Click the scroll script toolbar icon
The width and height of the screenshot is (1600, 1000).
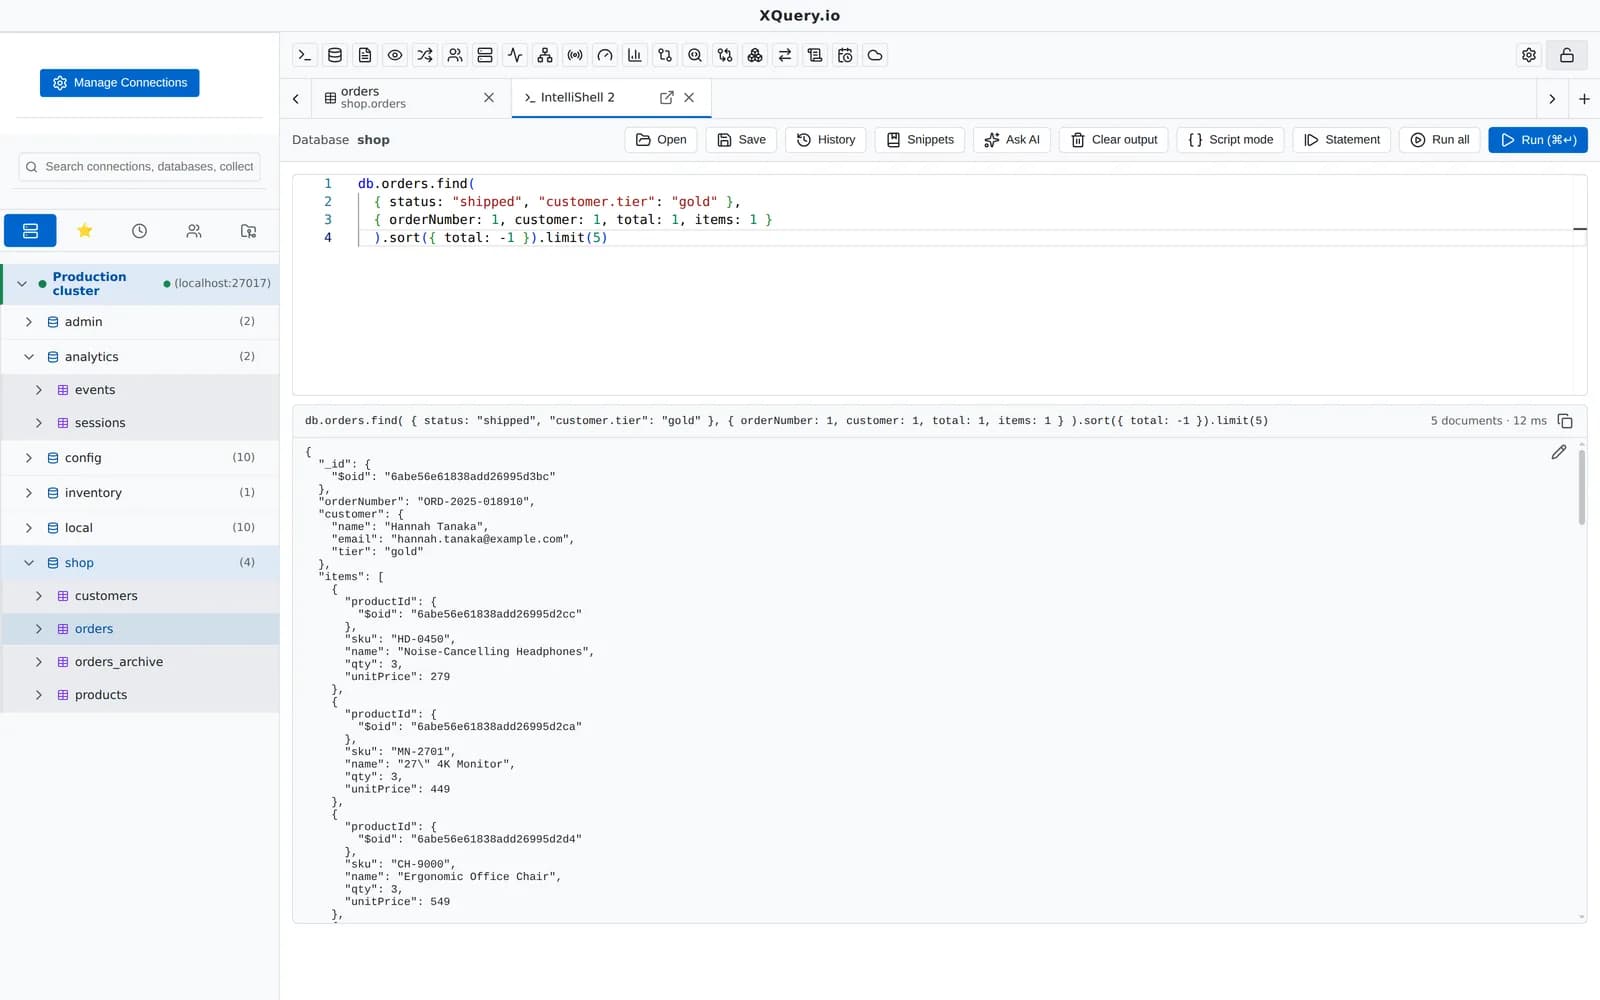[x=815, y=55]
